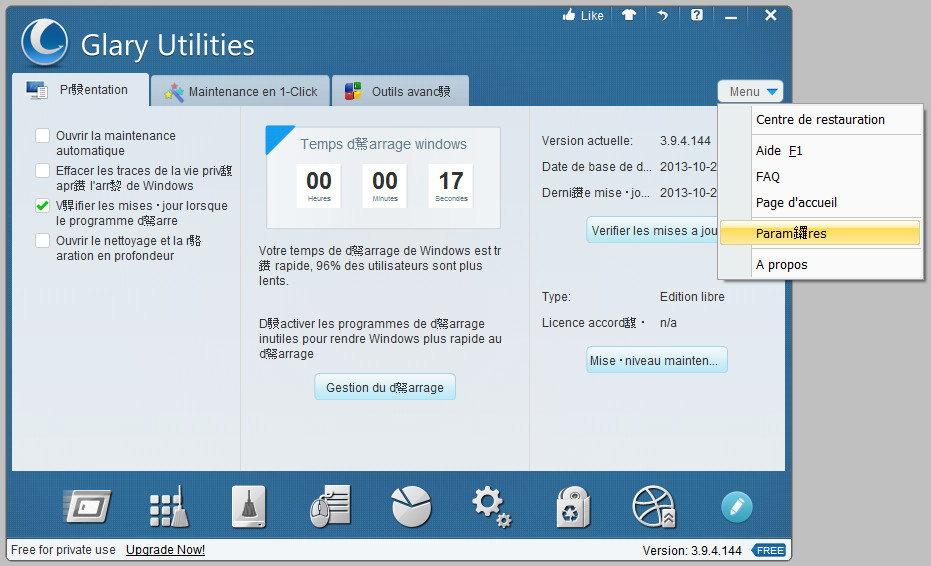The height and width of the screenshot is (566, 931).
Task: Expand the Menu dropdown button
Action: coord(750,91)
